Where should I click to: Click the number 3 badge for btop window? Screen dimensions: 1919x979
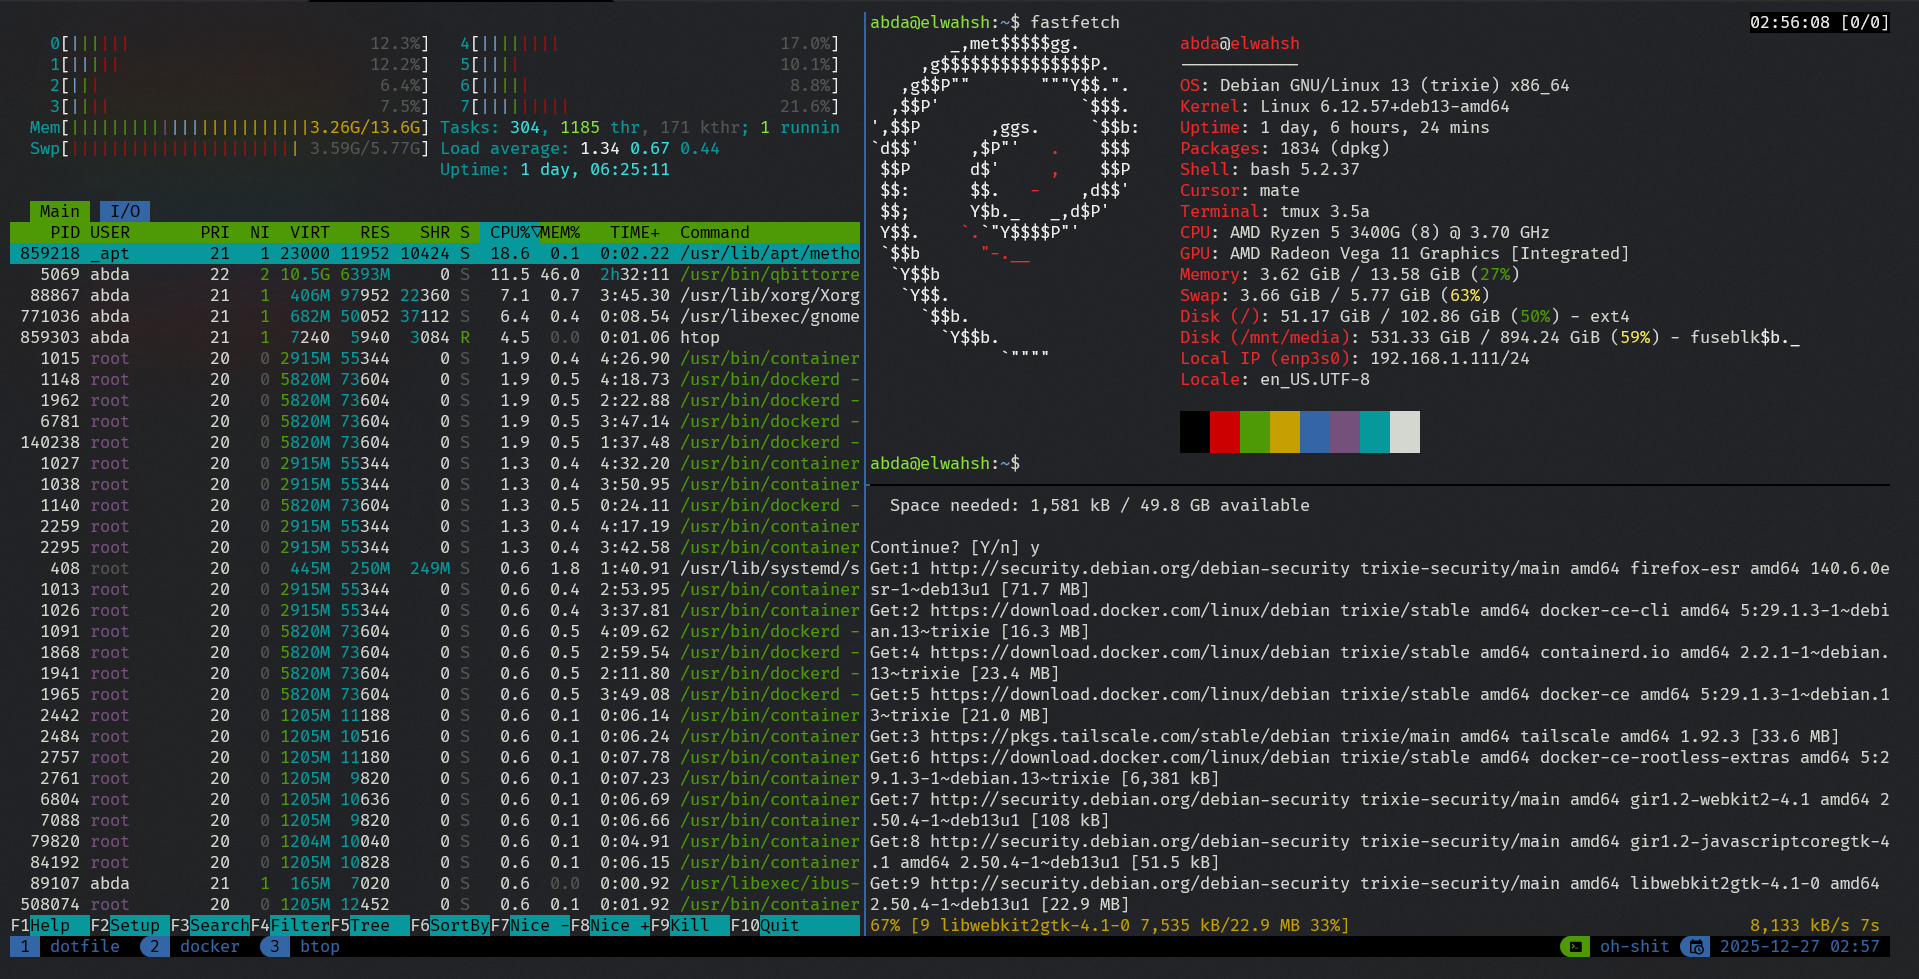[274, 947]
